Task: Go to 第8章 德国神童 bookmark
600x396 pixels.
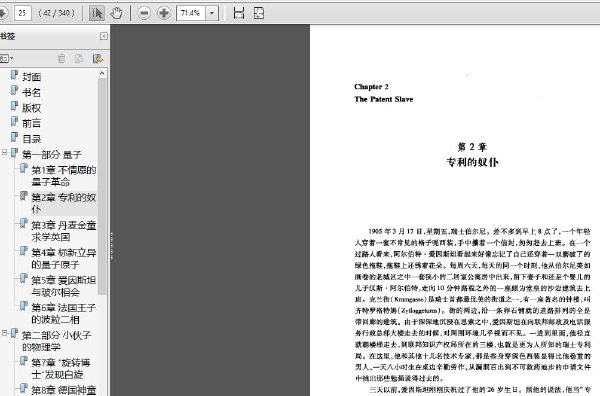Action: pos(64,390)
